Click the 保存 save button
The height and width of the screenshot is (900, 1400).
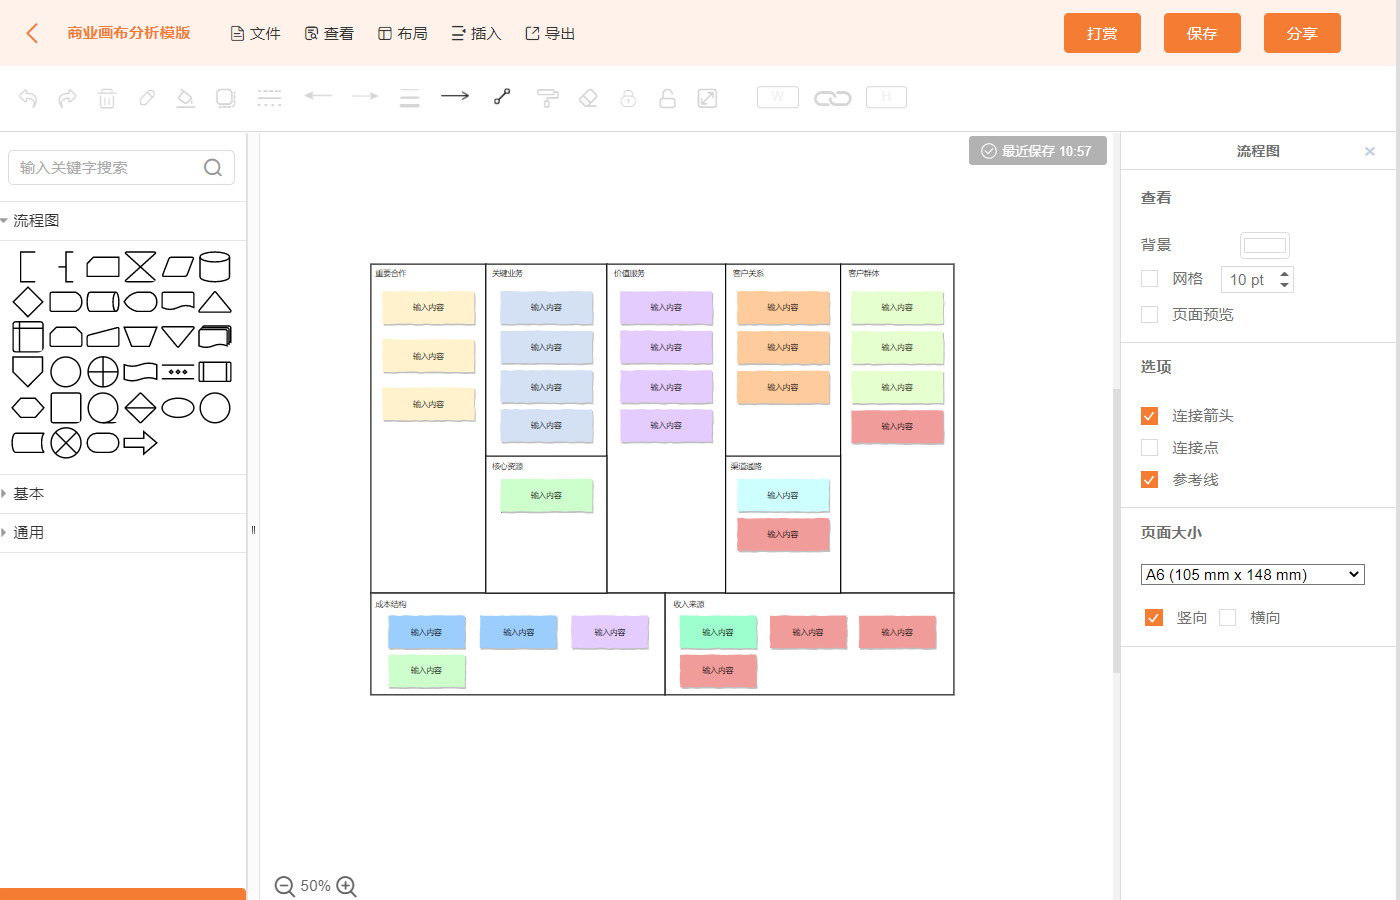[1202, 33]
